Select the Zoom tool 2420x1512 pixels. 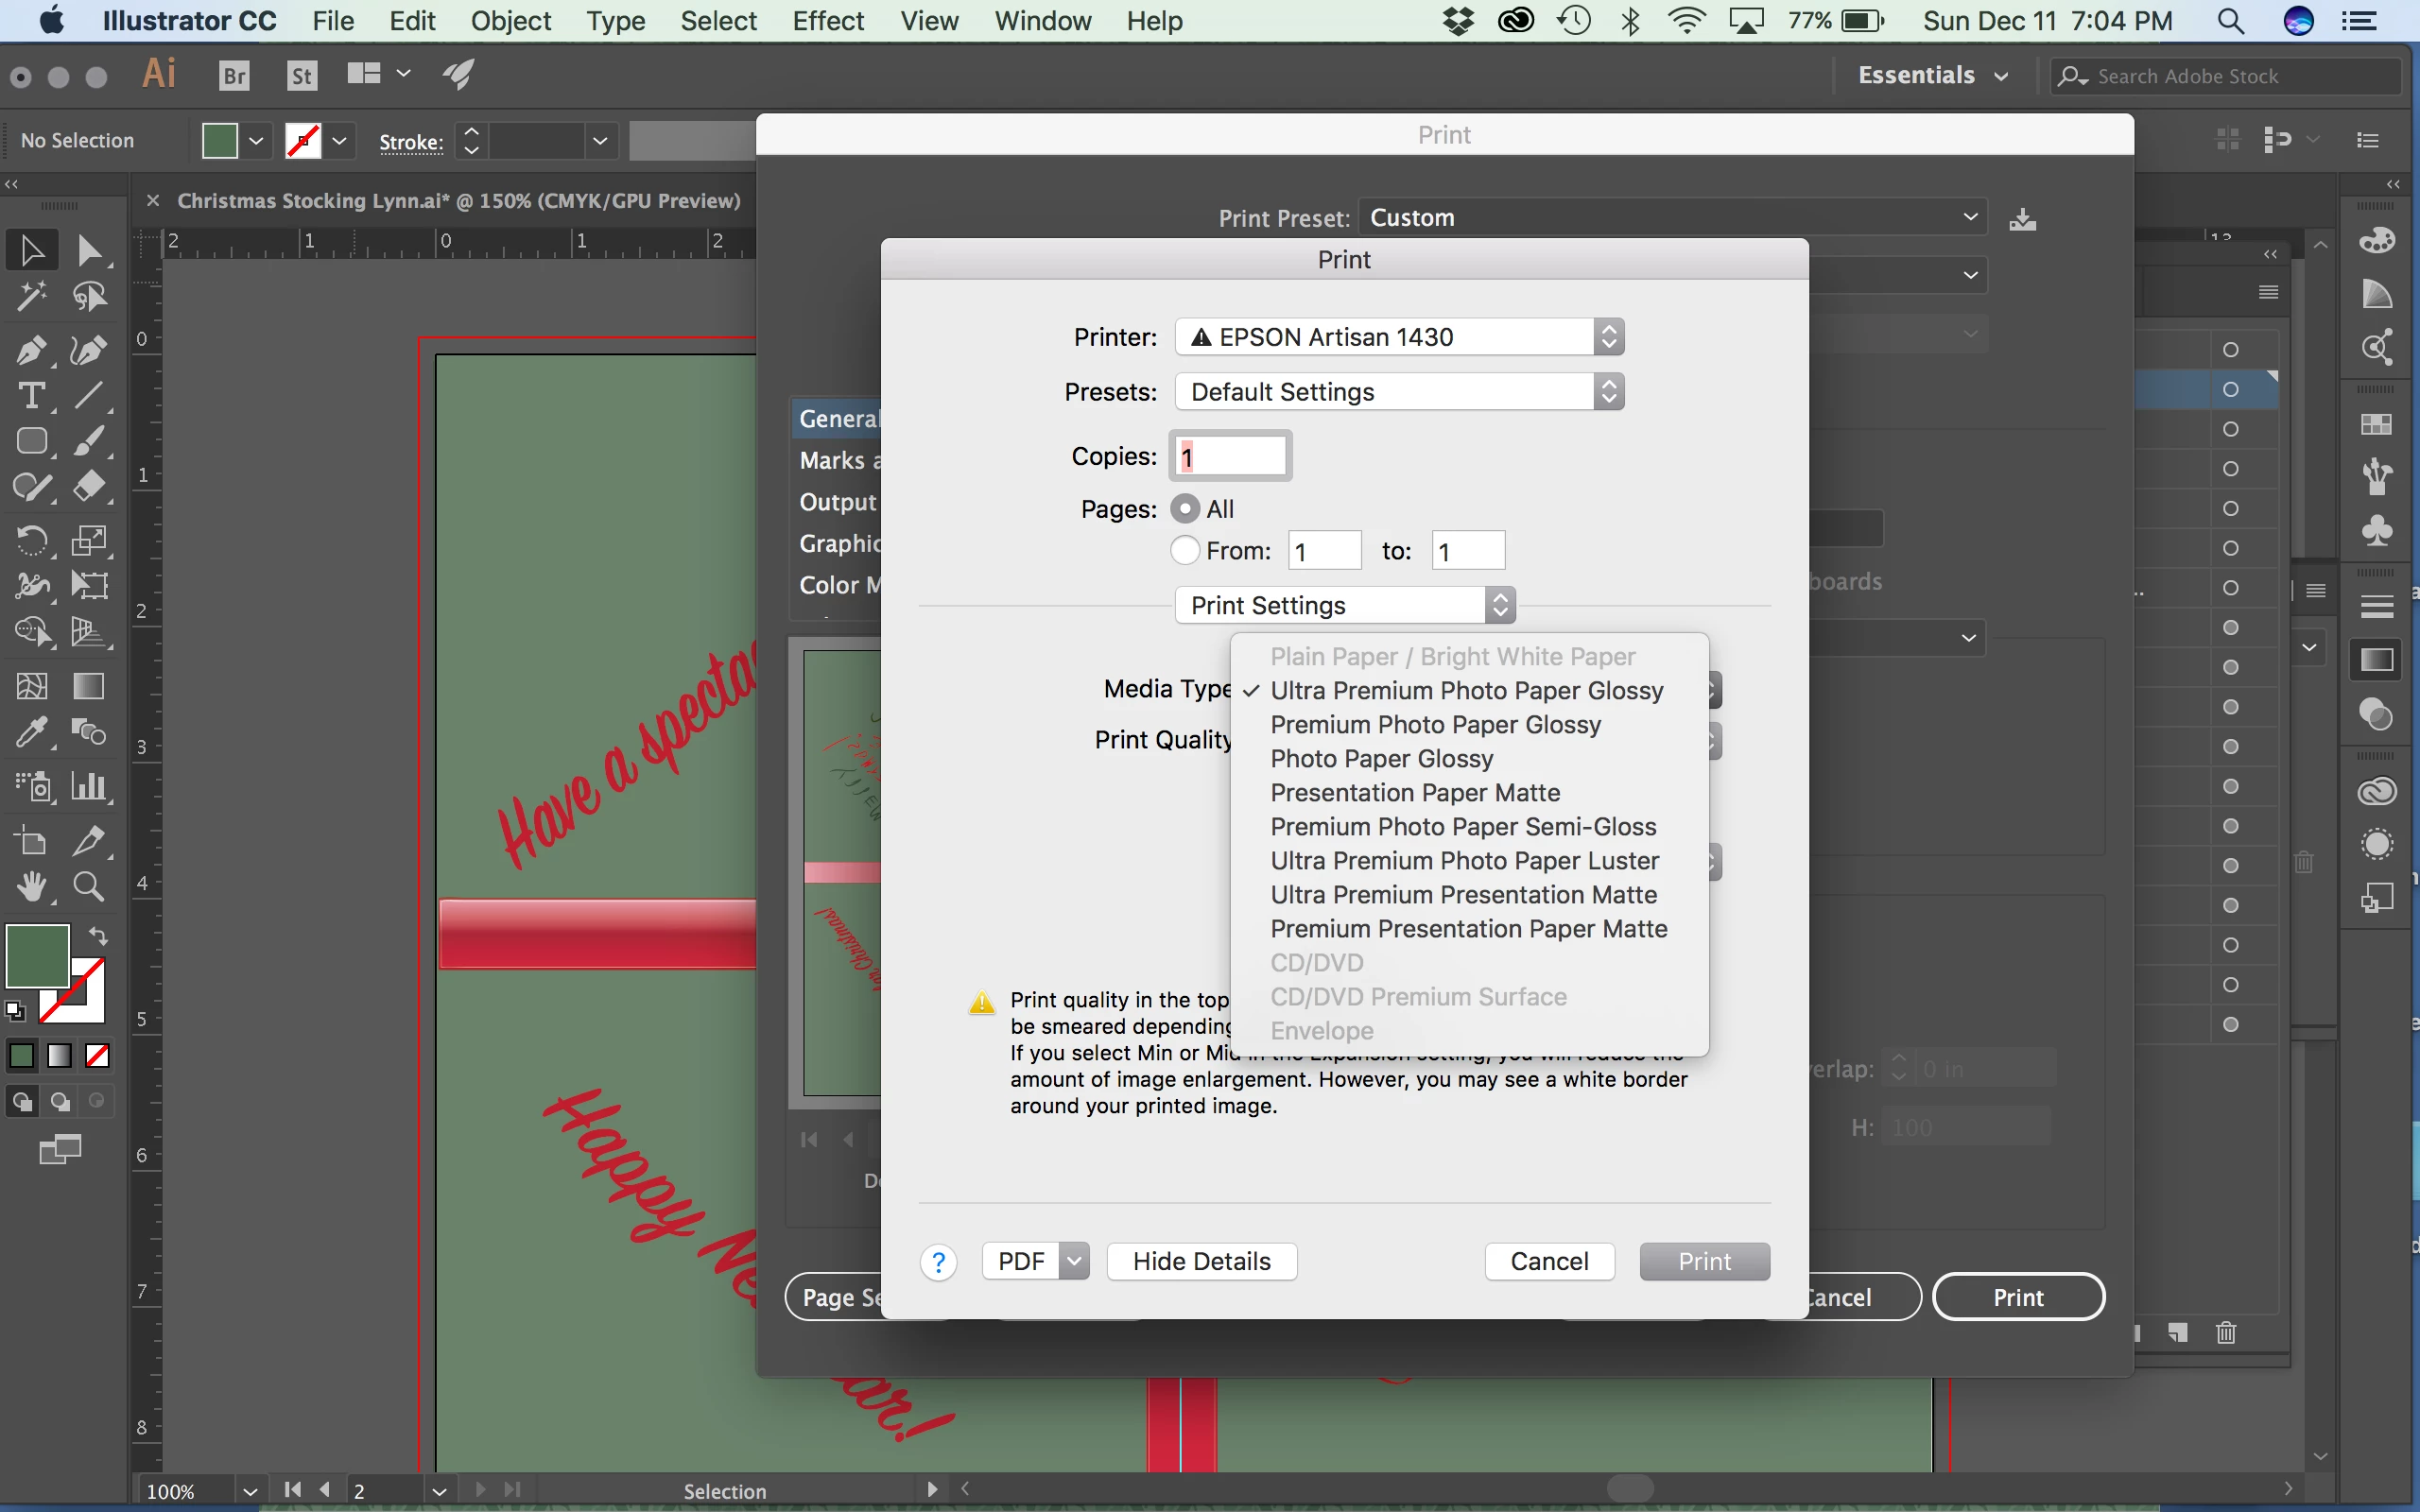pos(88,886)
